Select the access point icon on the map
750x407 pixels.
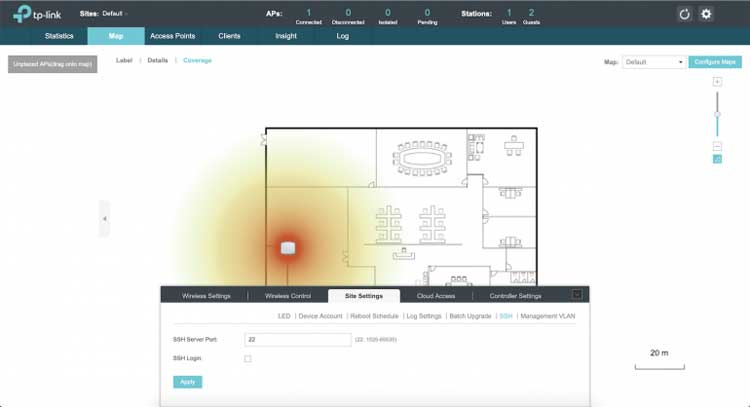pos(288,247)
